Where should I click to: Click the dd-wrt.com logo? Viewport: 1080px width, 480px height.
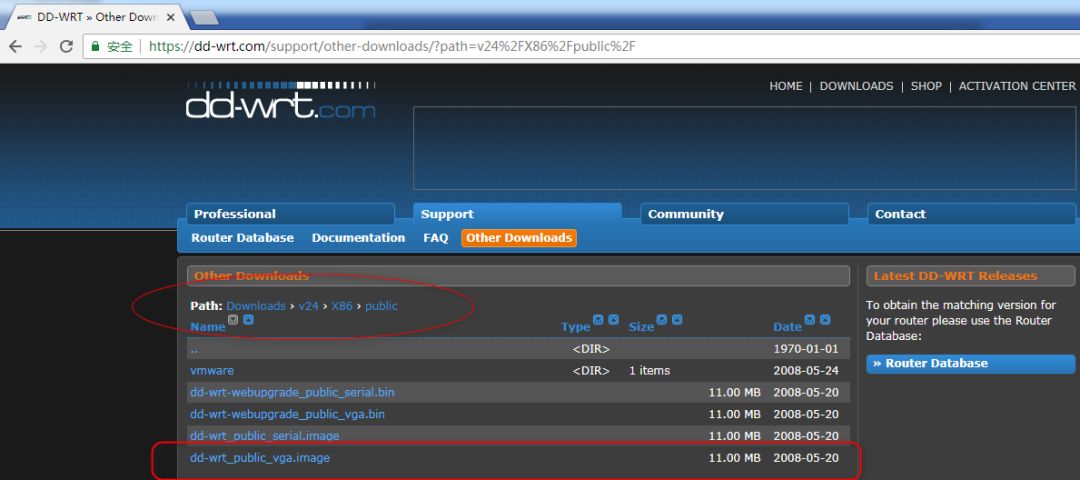tap(280, 101)
